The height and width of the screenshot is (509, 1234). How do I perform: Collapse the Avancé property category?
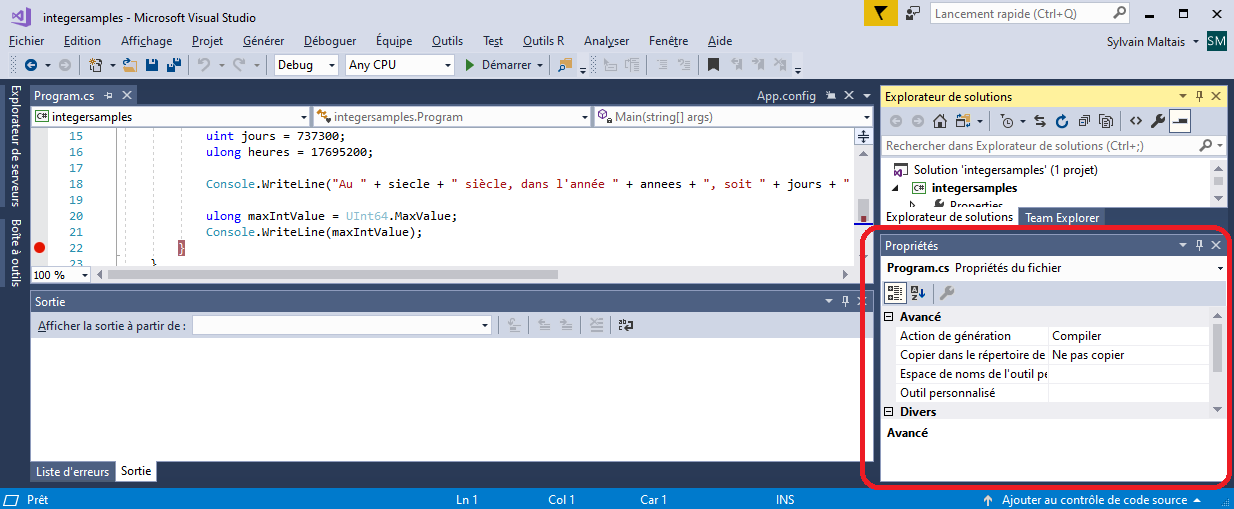(889, 317)
